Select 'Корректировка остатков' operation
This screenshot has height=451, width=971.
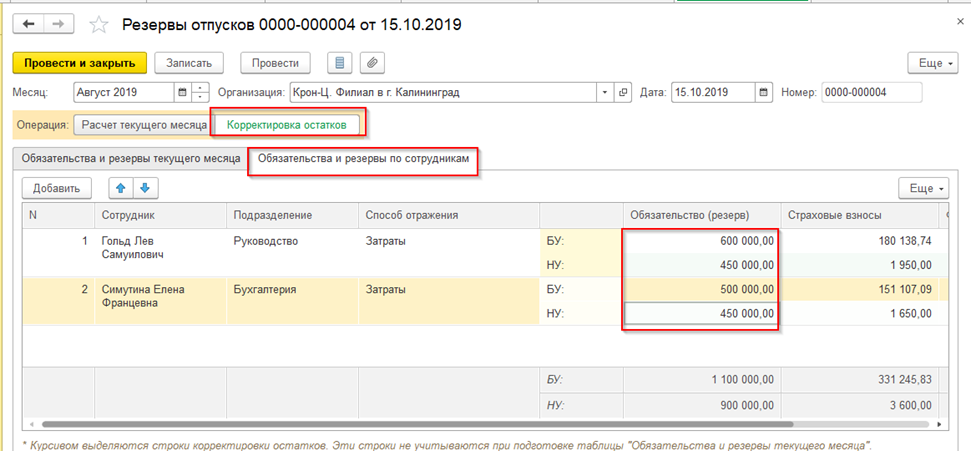pos(287,125)
